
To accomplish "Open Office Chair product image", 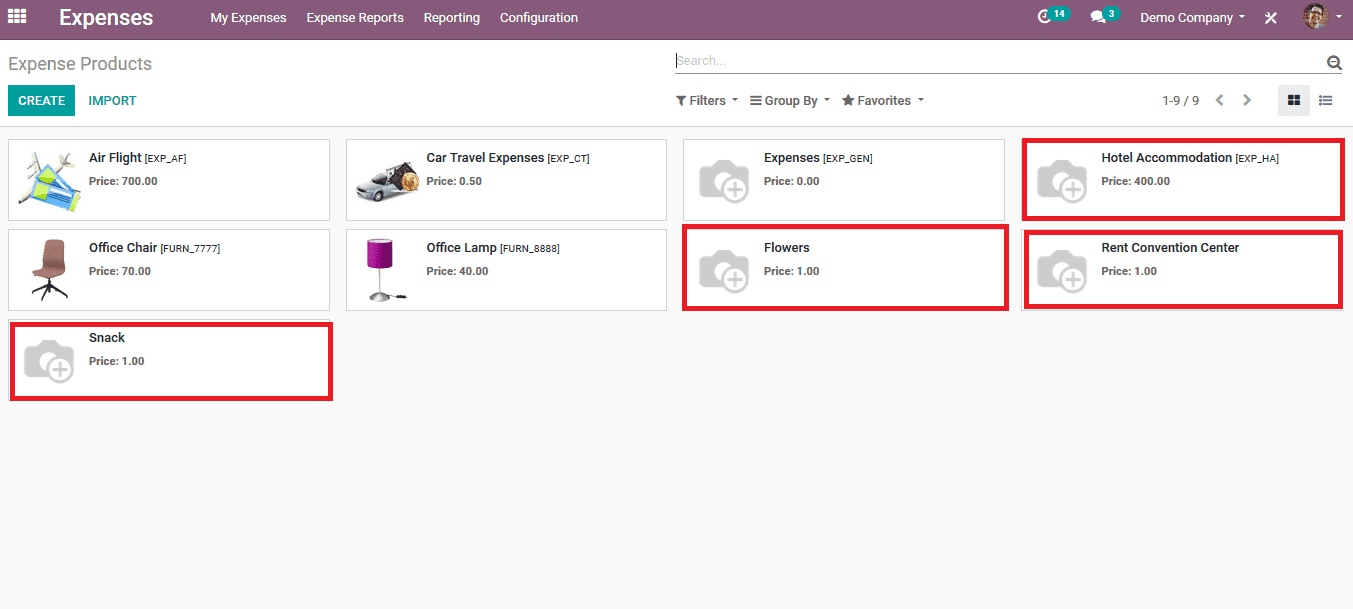I will click(x=48, y=270).
